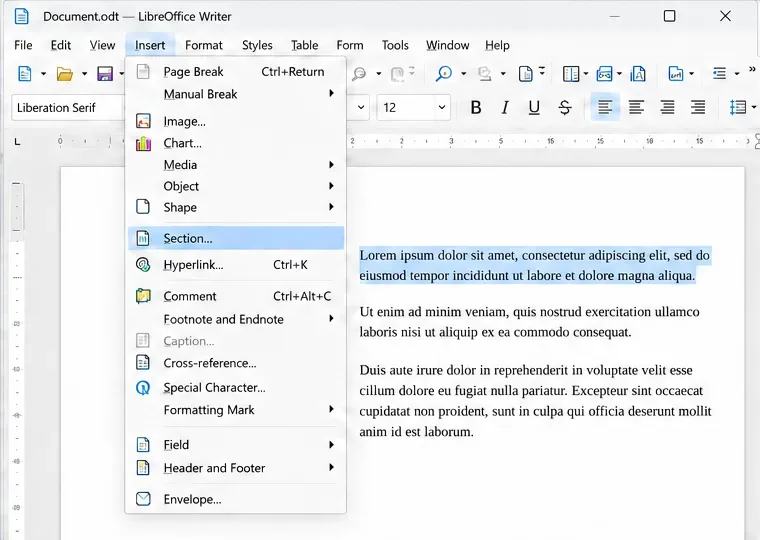This screenshot has width=760, height=540.
Task: Select Section... from the Insert menu
Action: pyautogui.click(x=236, y=238)
